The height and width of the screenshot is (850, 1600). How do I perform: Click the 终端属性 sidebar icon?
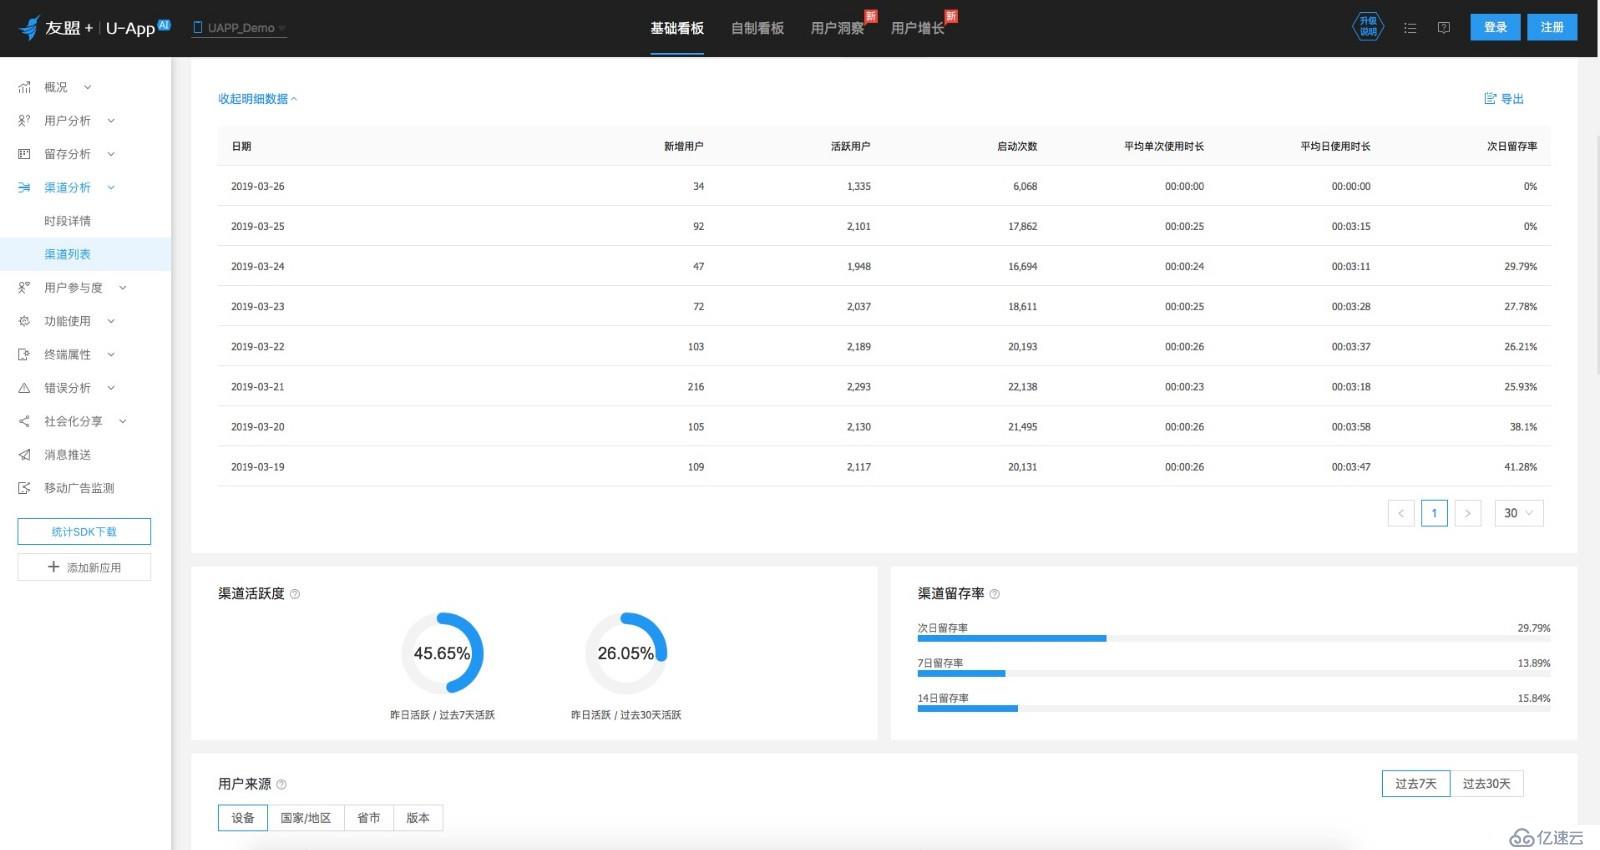coord(24,354)
